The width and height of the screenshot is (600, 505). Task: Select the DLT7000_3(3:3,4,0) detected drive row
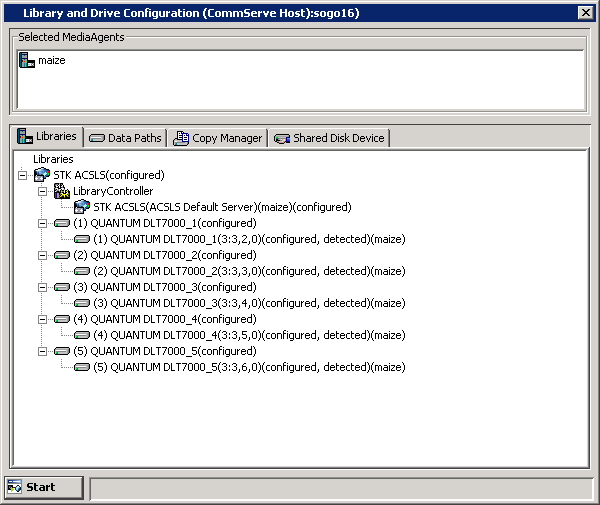pyautogui.click(x=249, y=303)
